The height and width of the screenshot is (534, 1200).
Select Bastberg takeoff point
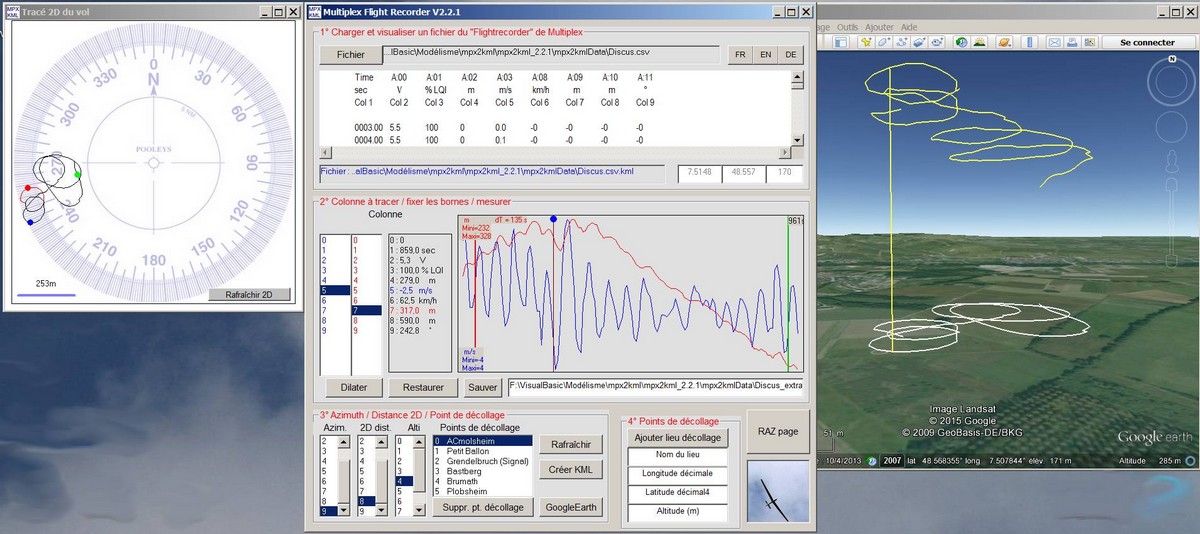pyautogui.click(x=483, y=471)
